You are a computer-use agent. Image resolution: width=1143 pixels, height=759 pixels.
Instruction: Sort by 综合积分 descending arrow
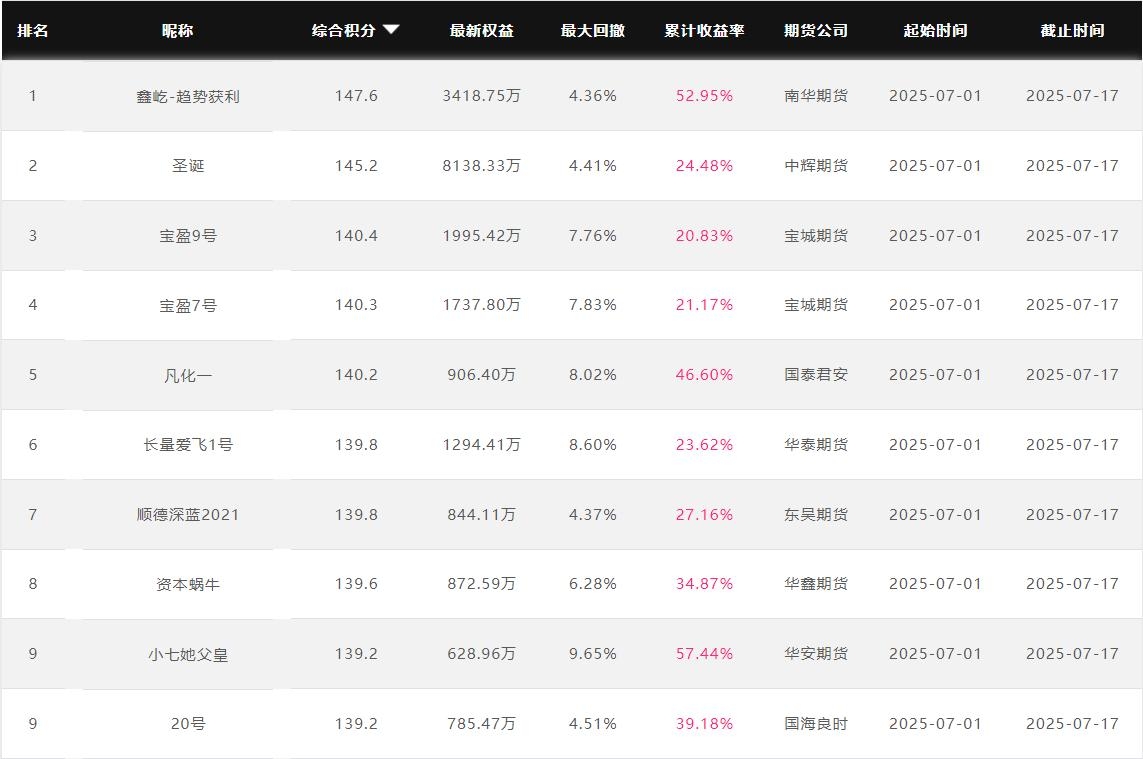tap(391, 30)
